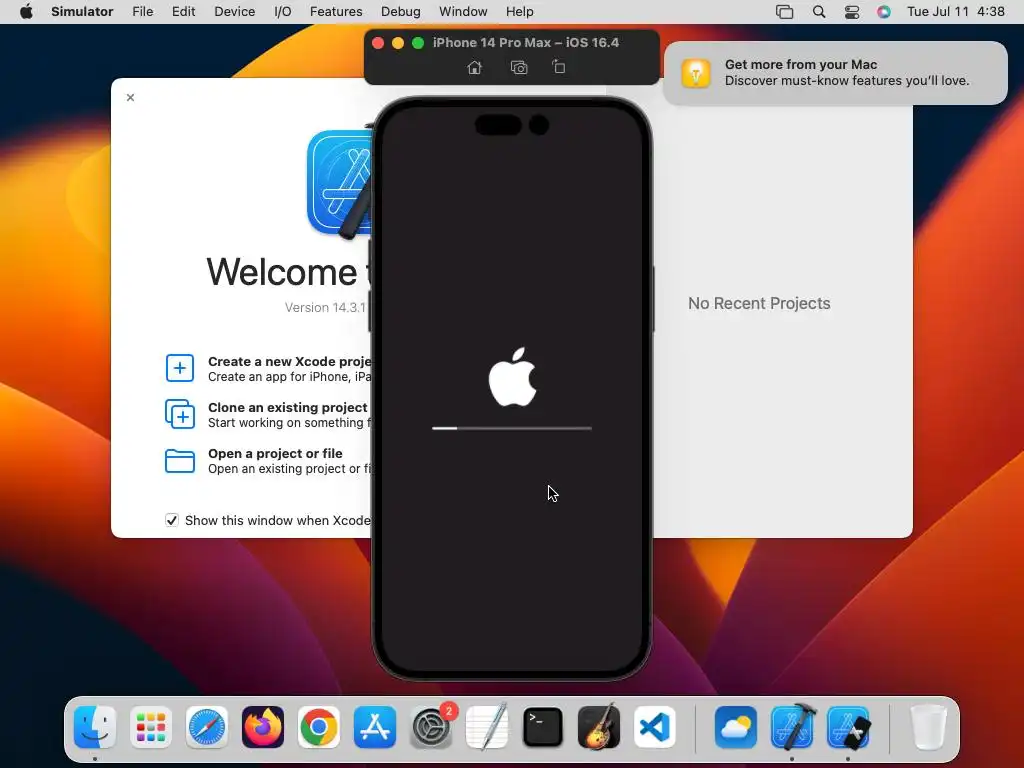Click Open a project or file text

(275, 453)
